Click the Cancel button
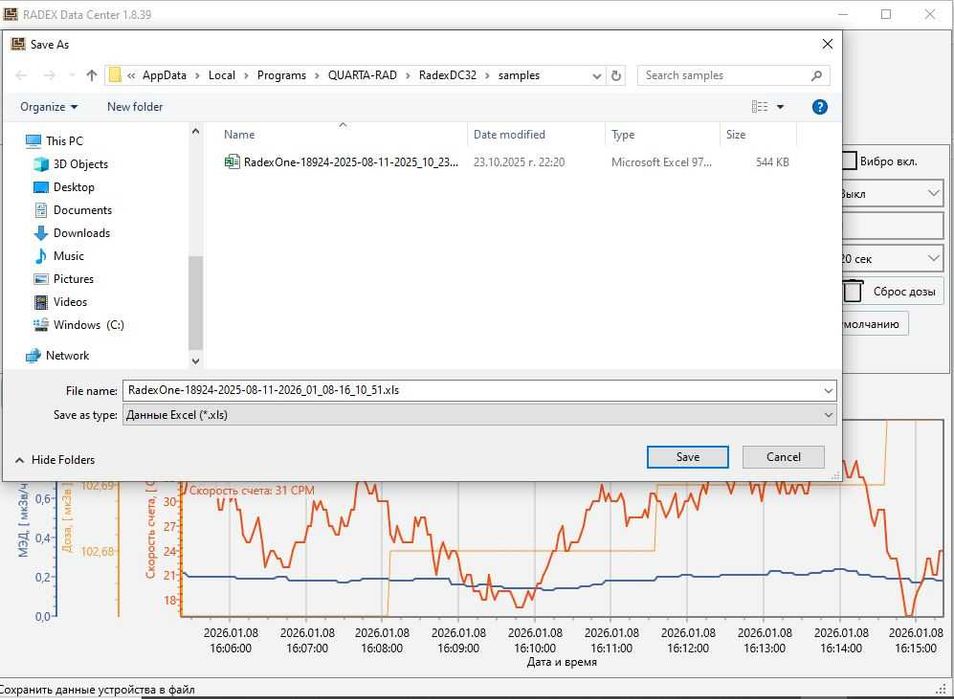This screenshot has width=954, height=699. point(783,457)
